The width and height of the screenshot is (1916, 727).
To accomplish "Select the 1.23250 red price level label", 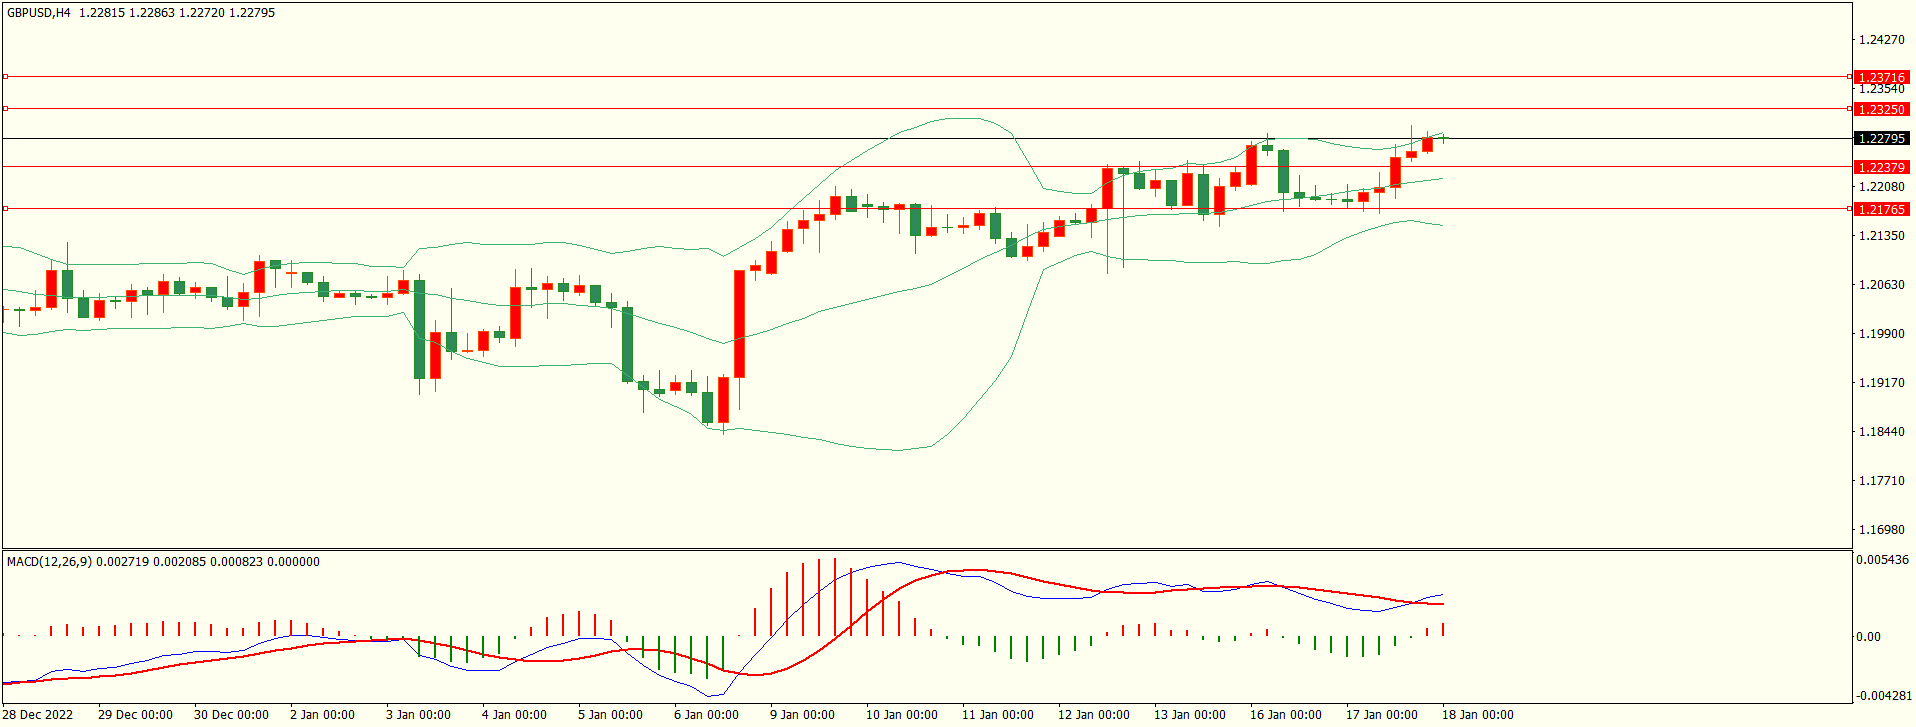I will 1881,109.
